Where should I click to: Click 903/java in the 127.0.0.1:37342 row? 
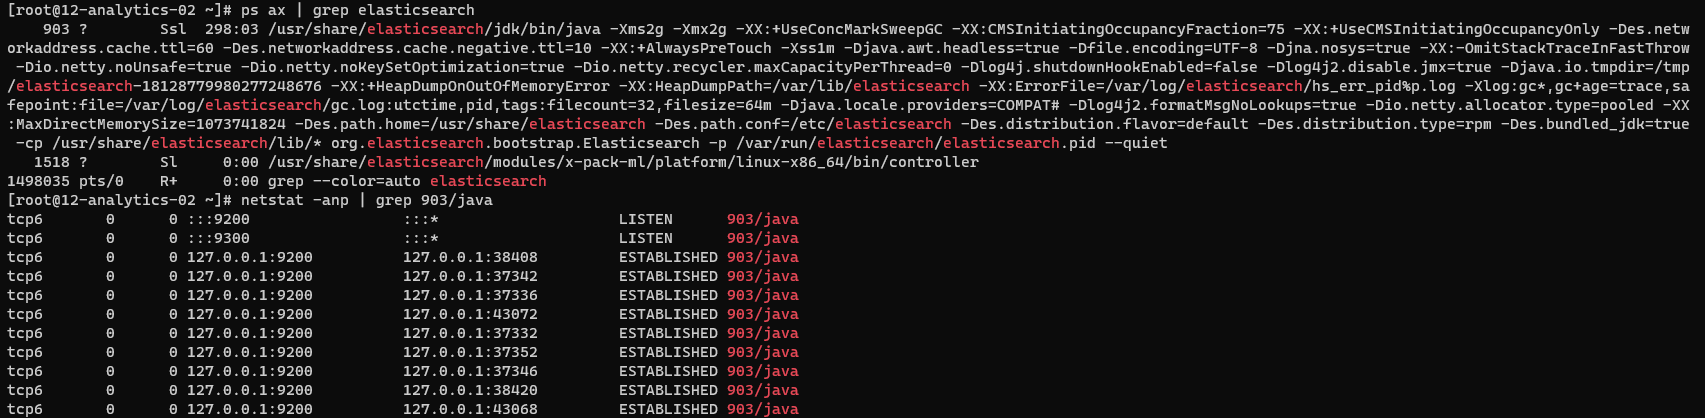[763, 276]
